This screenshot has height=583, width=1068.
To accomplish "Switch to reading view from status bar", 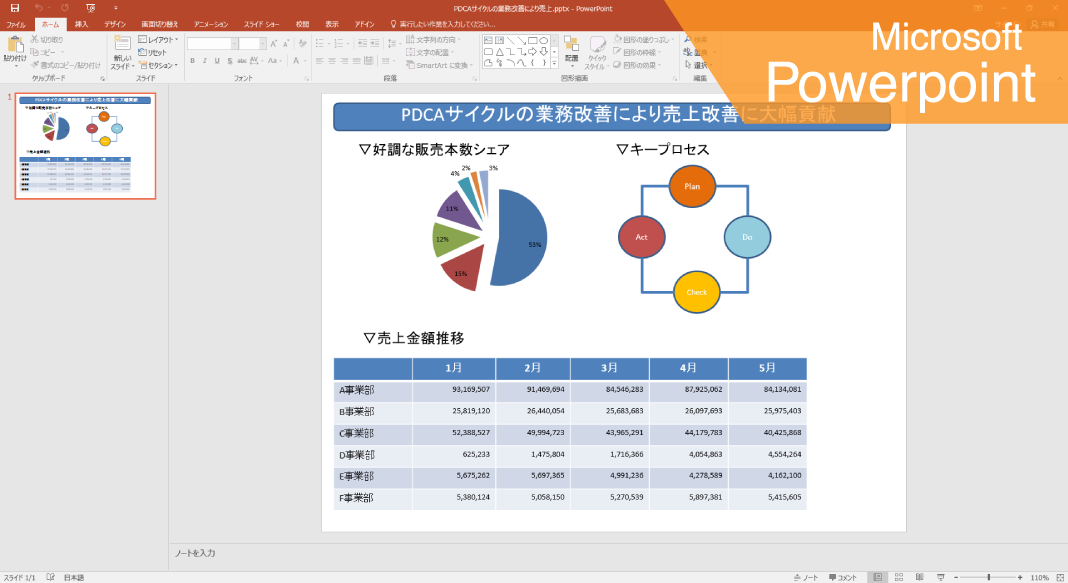I will click(x=919, y=577).
